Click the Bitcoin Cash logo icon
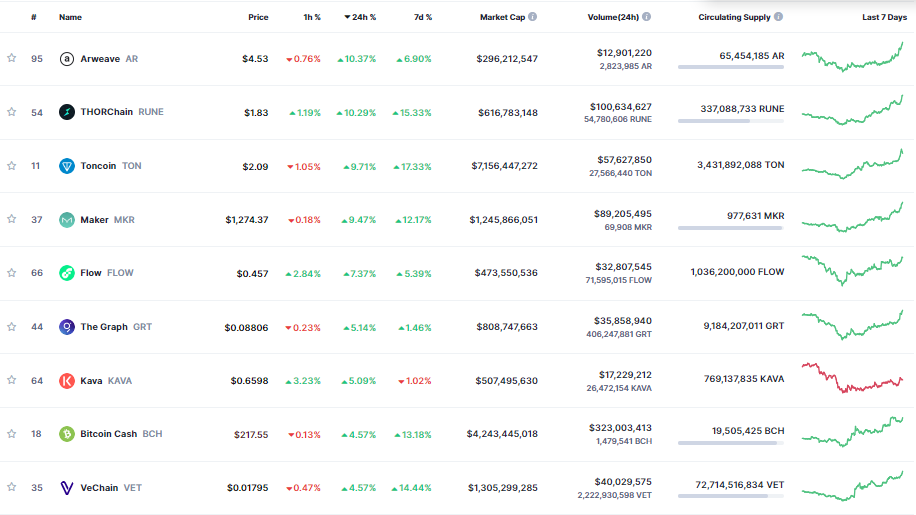Screen dimensions: 916x515 tap(67, 434)
